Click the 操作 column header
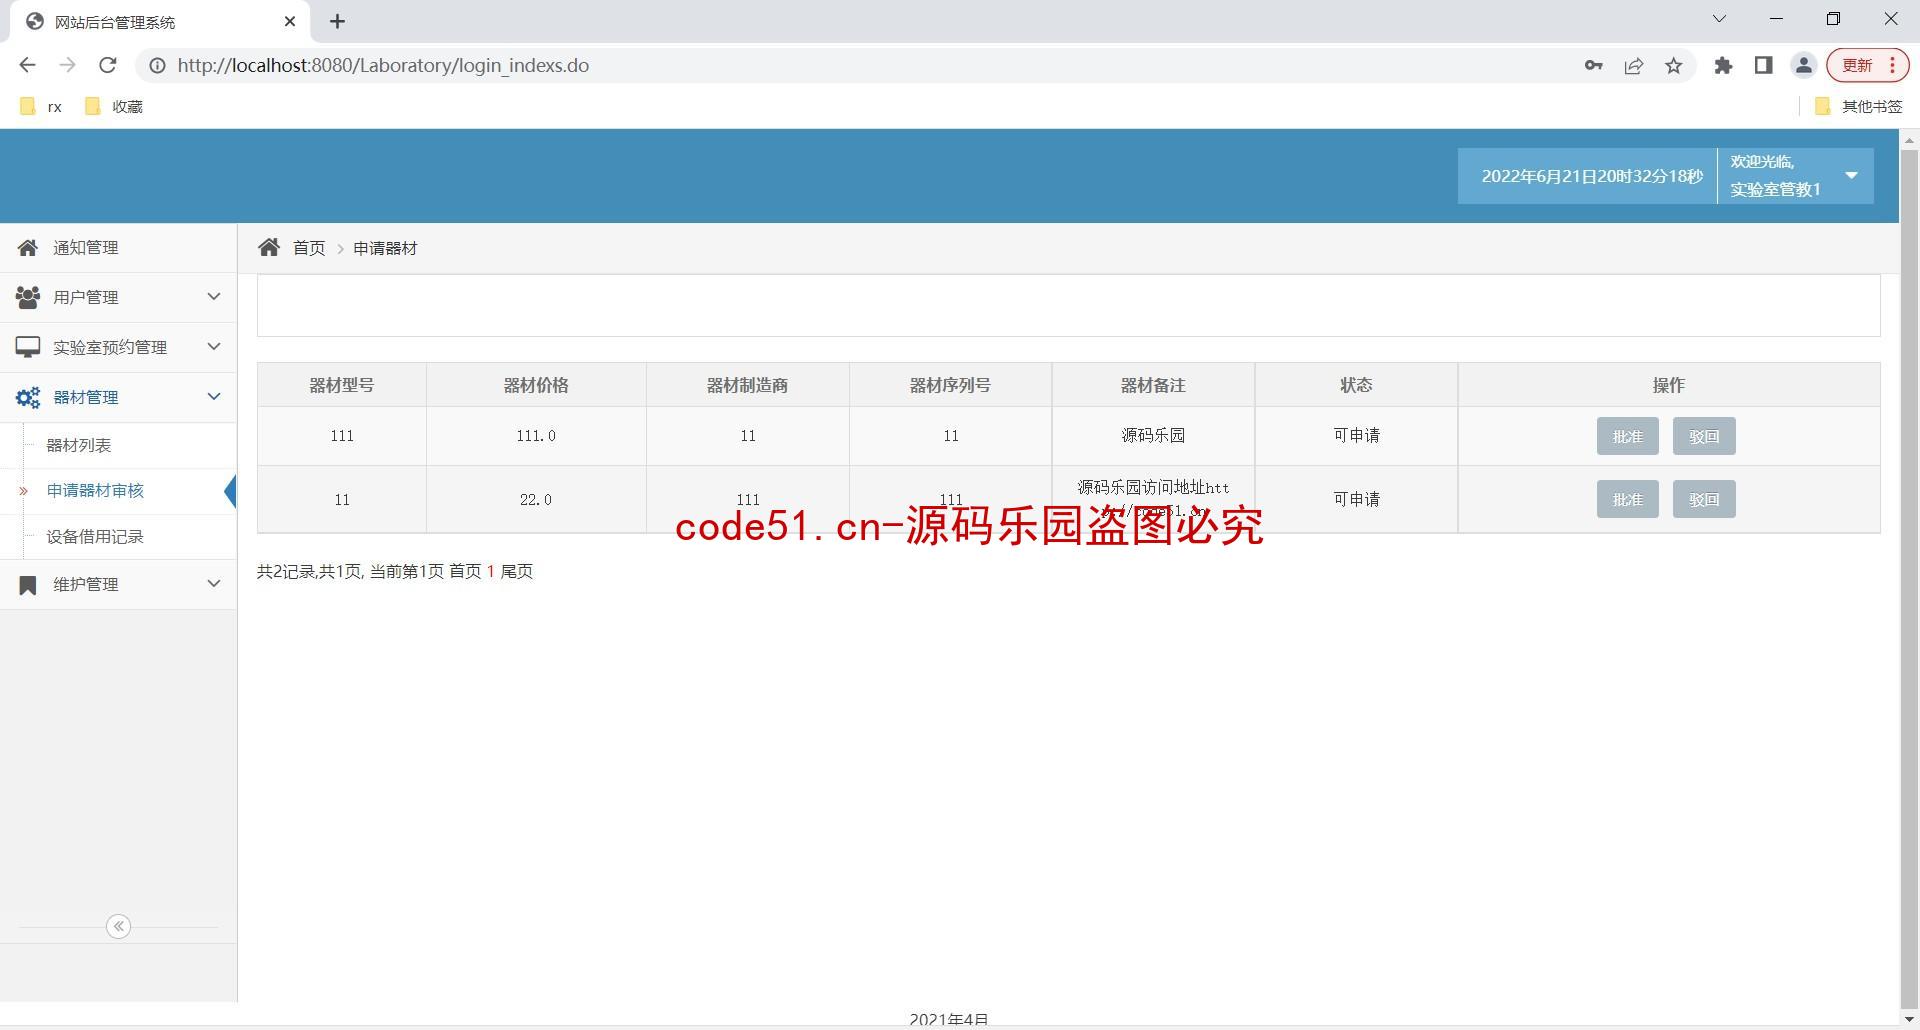The image size is (1920, 1030). pos(1669,385)
